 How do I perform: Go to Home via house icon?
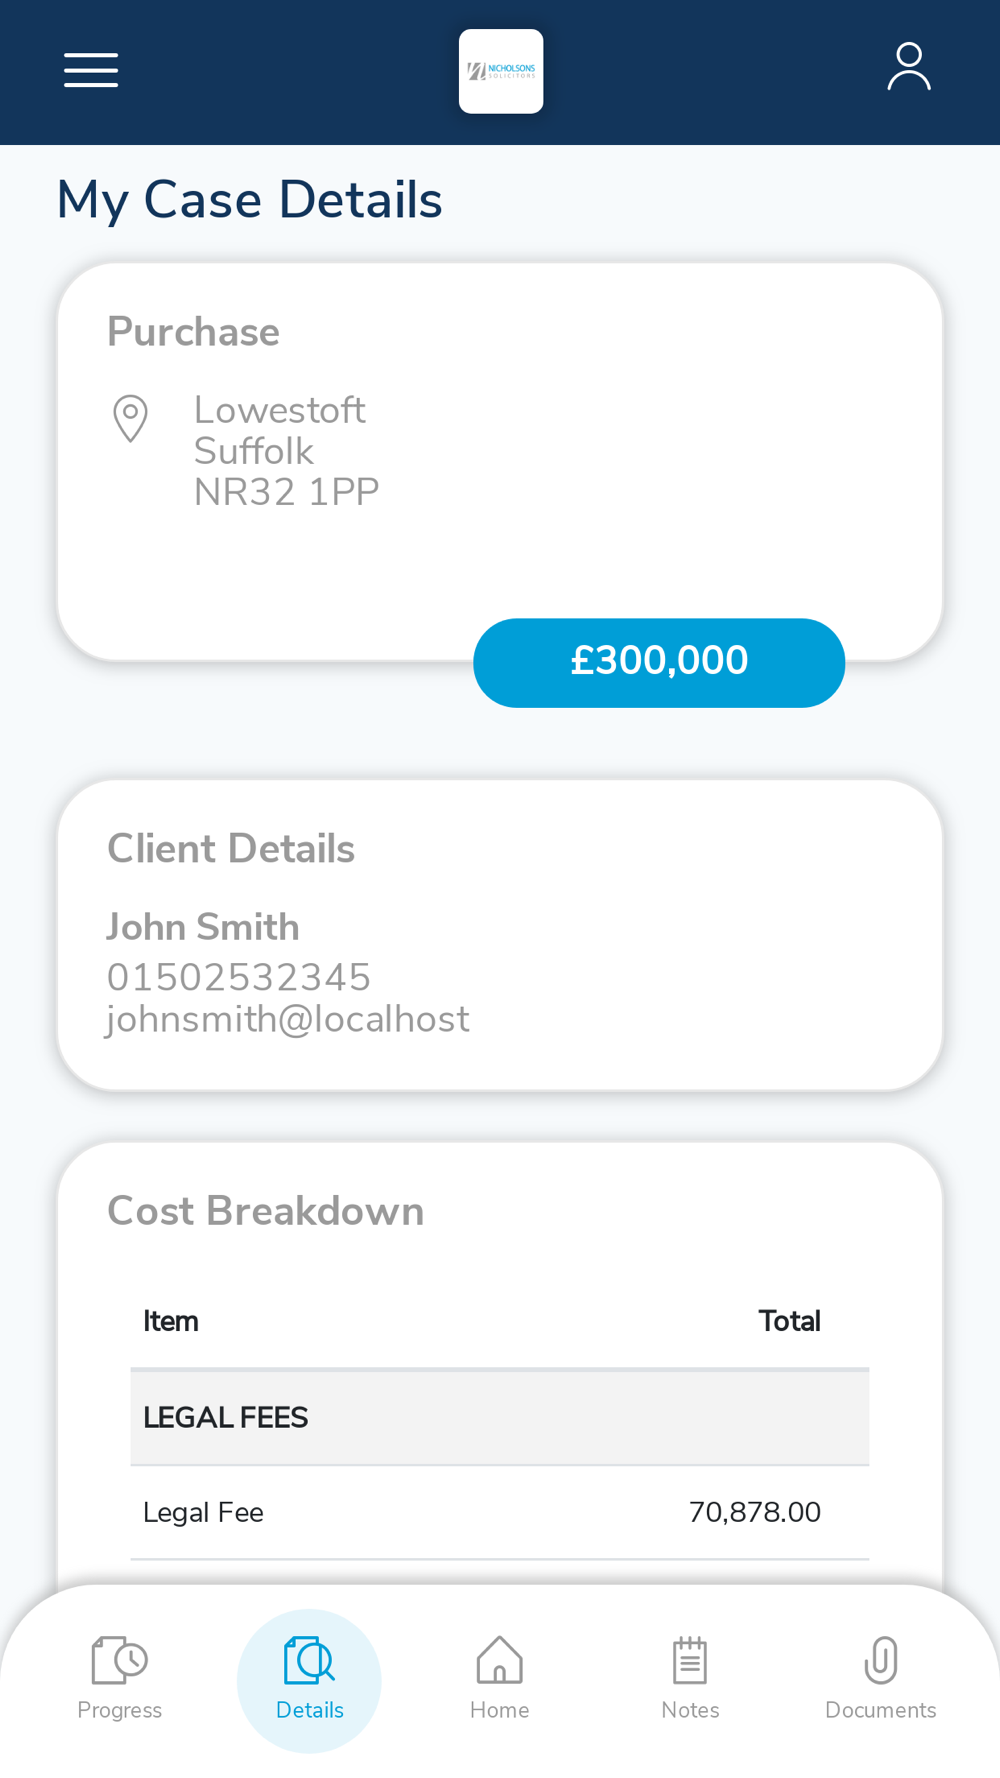point(499,1661)
